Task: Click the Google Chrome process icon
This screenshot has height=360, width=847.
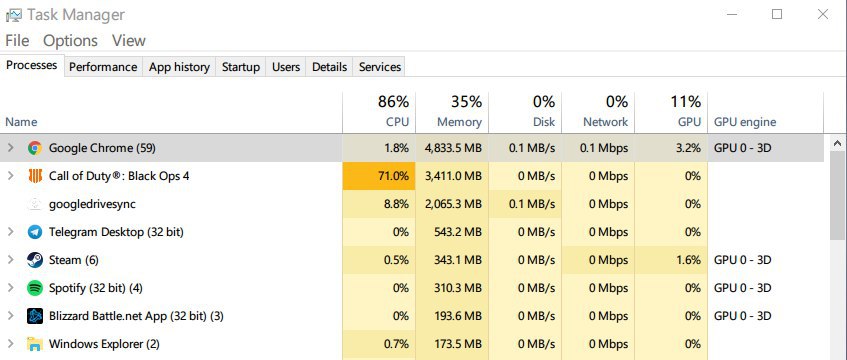Action: [35, 148]
